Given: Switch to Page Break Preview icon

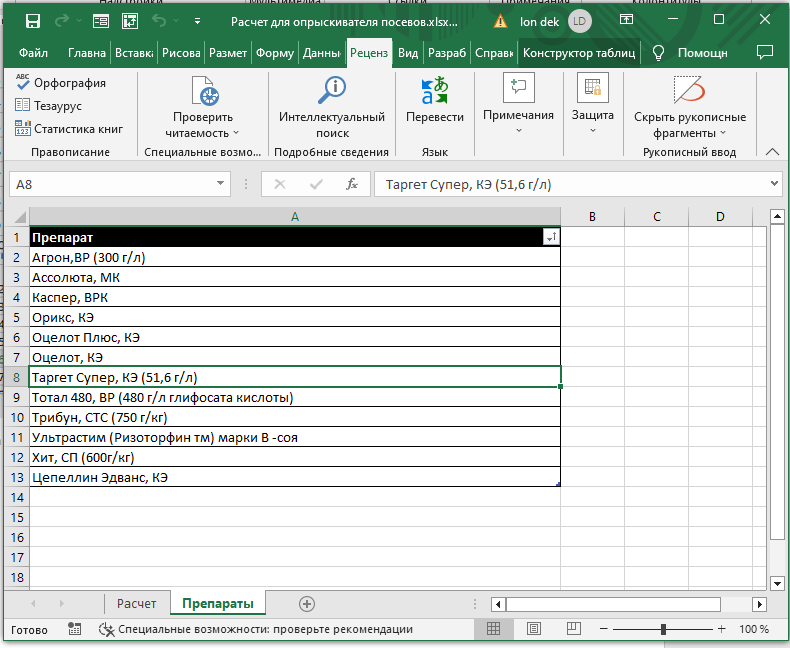Looking at the screenshot, I should coord(573,628).
